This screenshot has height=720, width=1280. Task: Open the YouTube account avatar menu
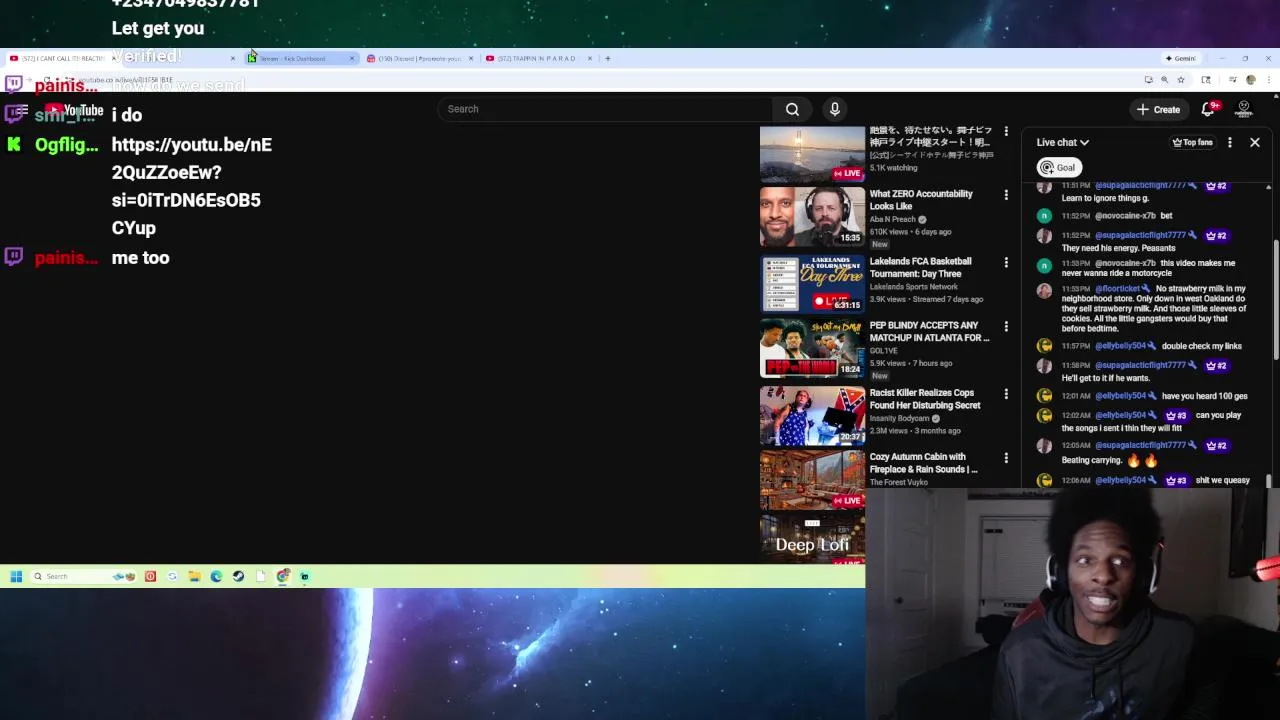point(1244,109)
